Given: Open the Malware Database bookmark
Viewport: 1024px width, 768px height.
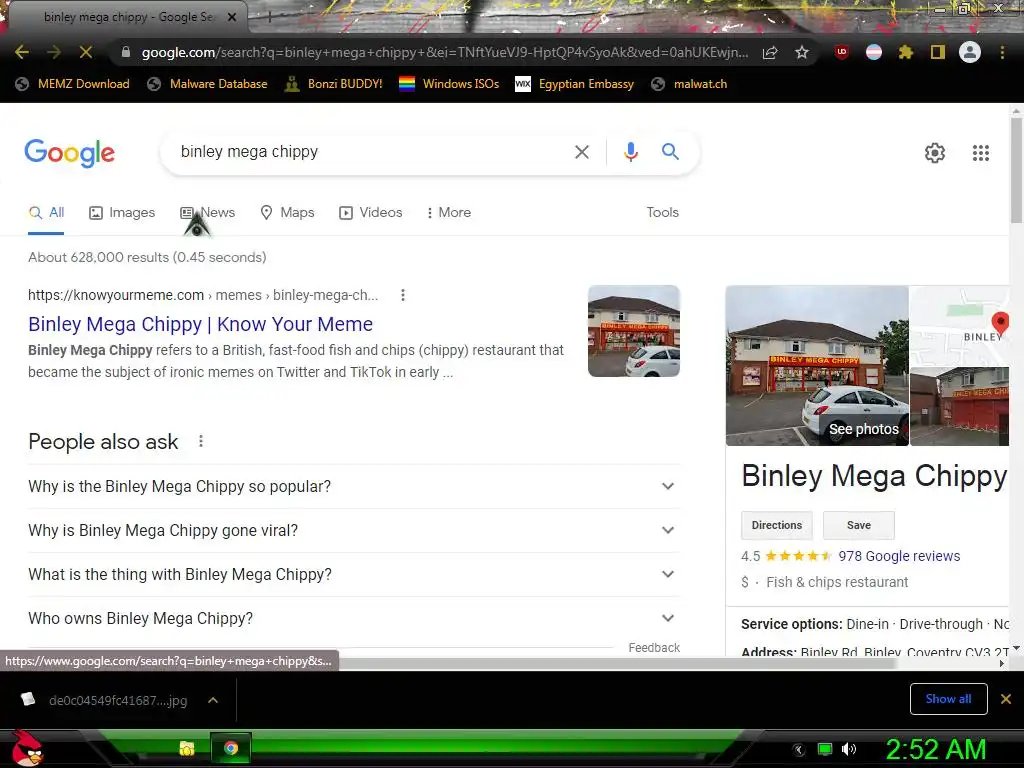Looking at the screenshot, I should (x=208, y=84).
